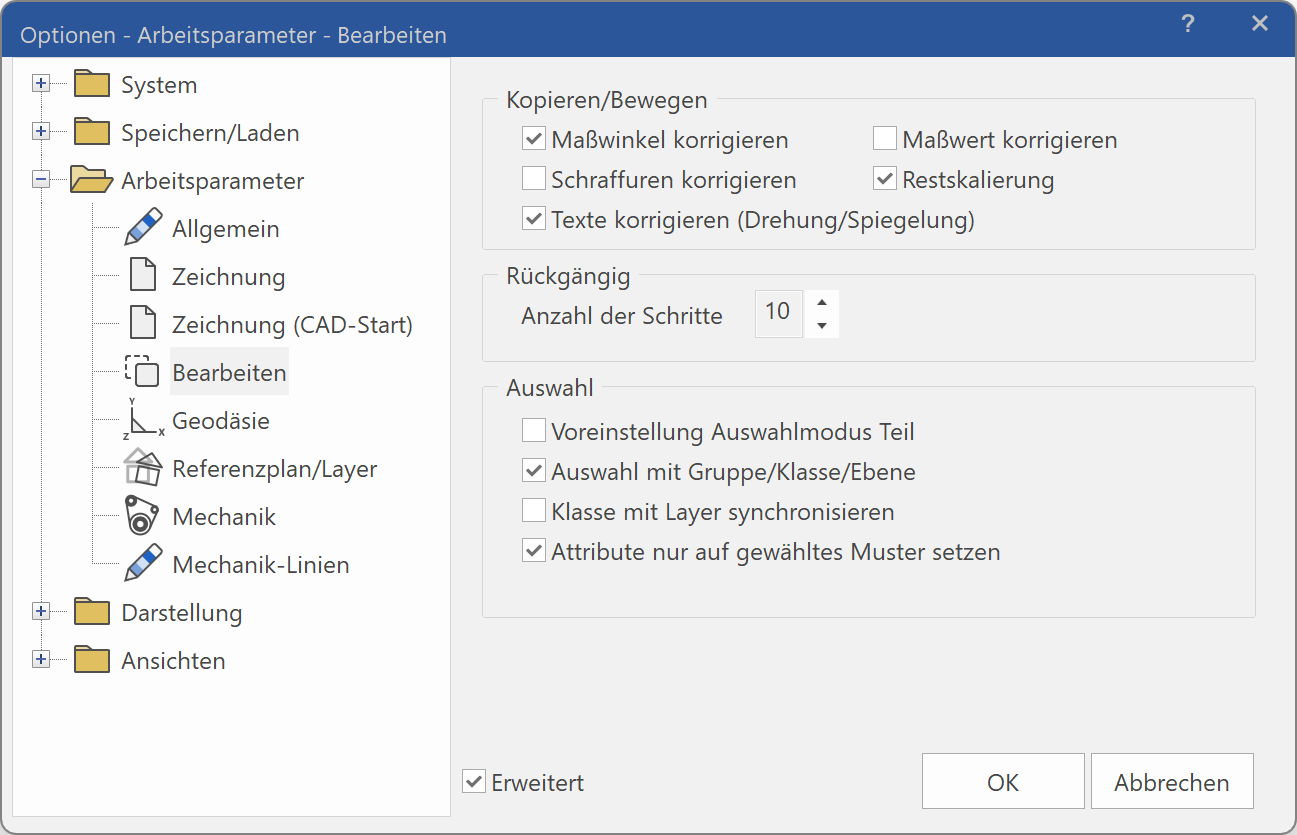Screen dimensions: 1297x835
Task: Expand the System folder
Action: click(x=41, y=84)
